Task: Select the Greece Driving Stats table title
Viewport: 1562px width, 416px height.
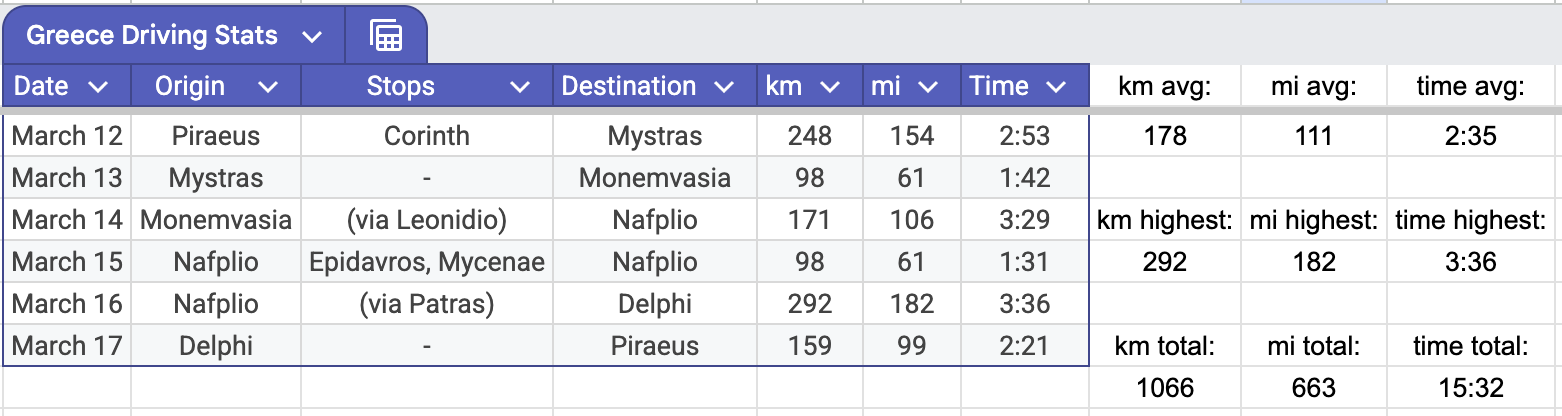Action: coord(152,36)
